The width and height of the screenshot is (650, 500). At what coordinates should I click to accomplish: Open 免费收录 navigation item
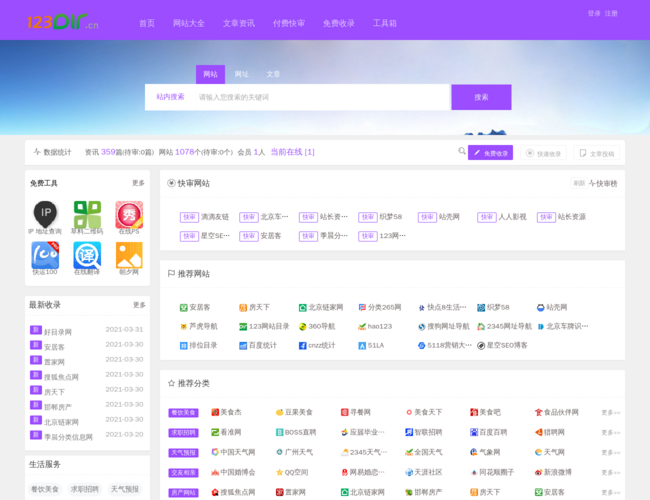coord(339,23)
